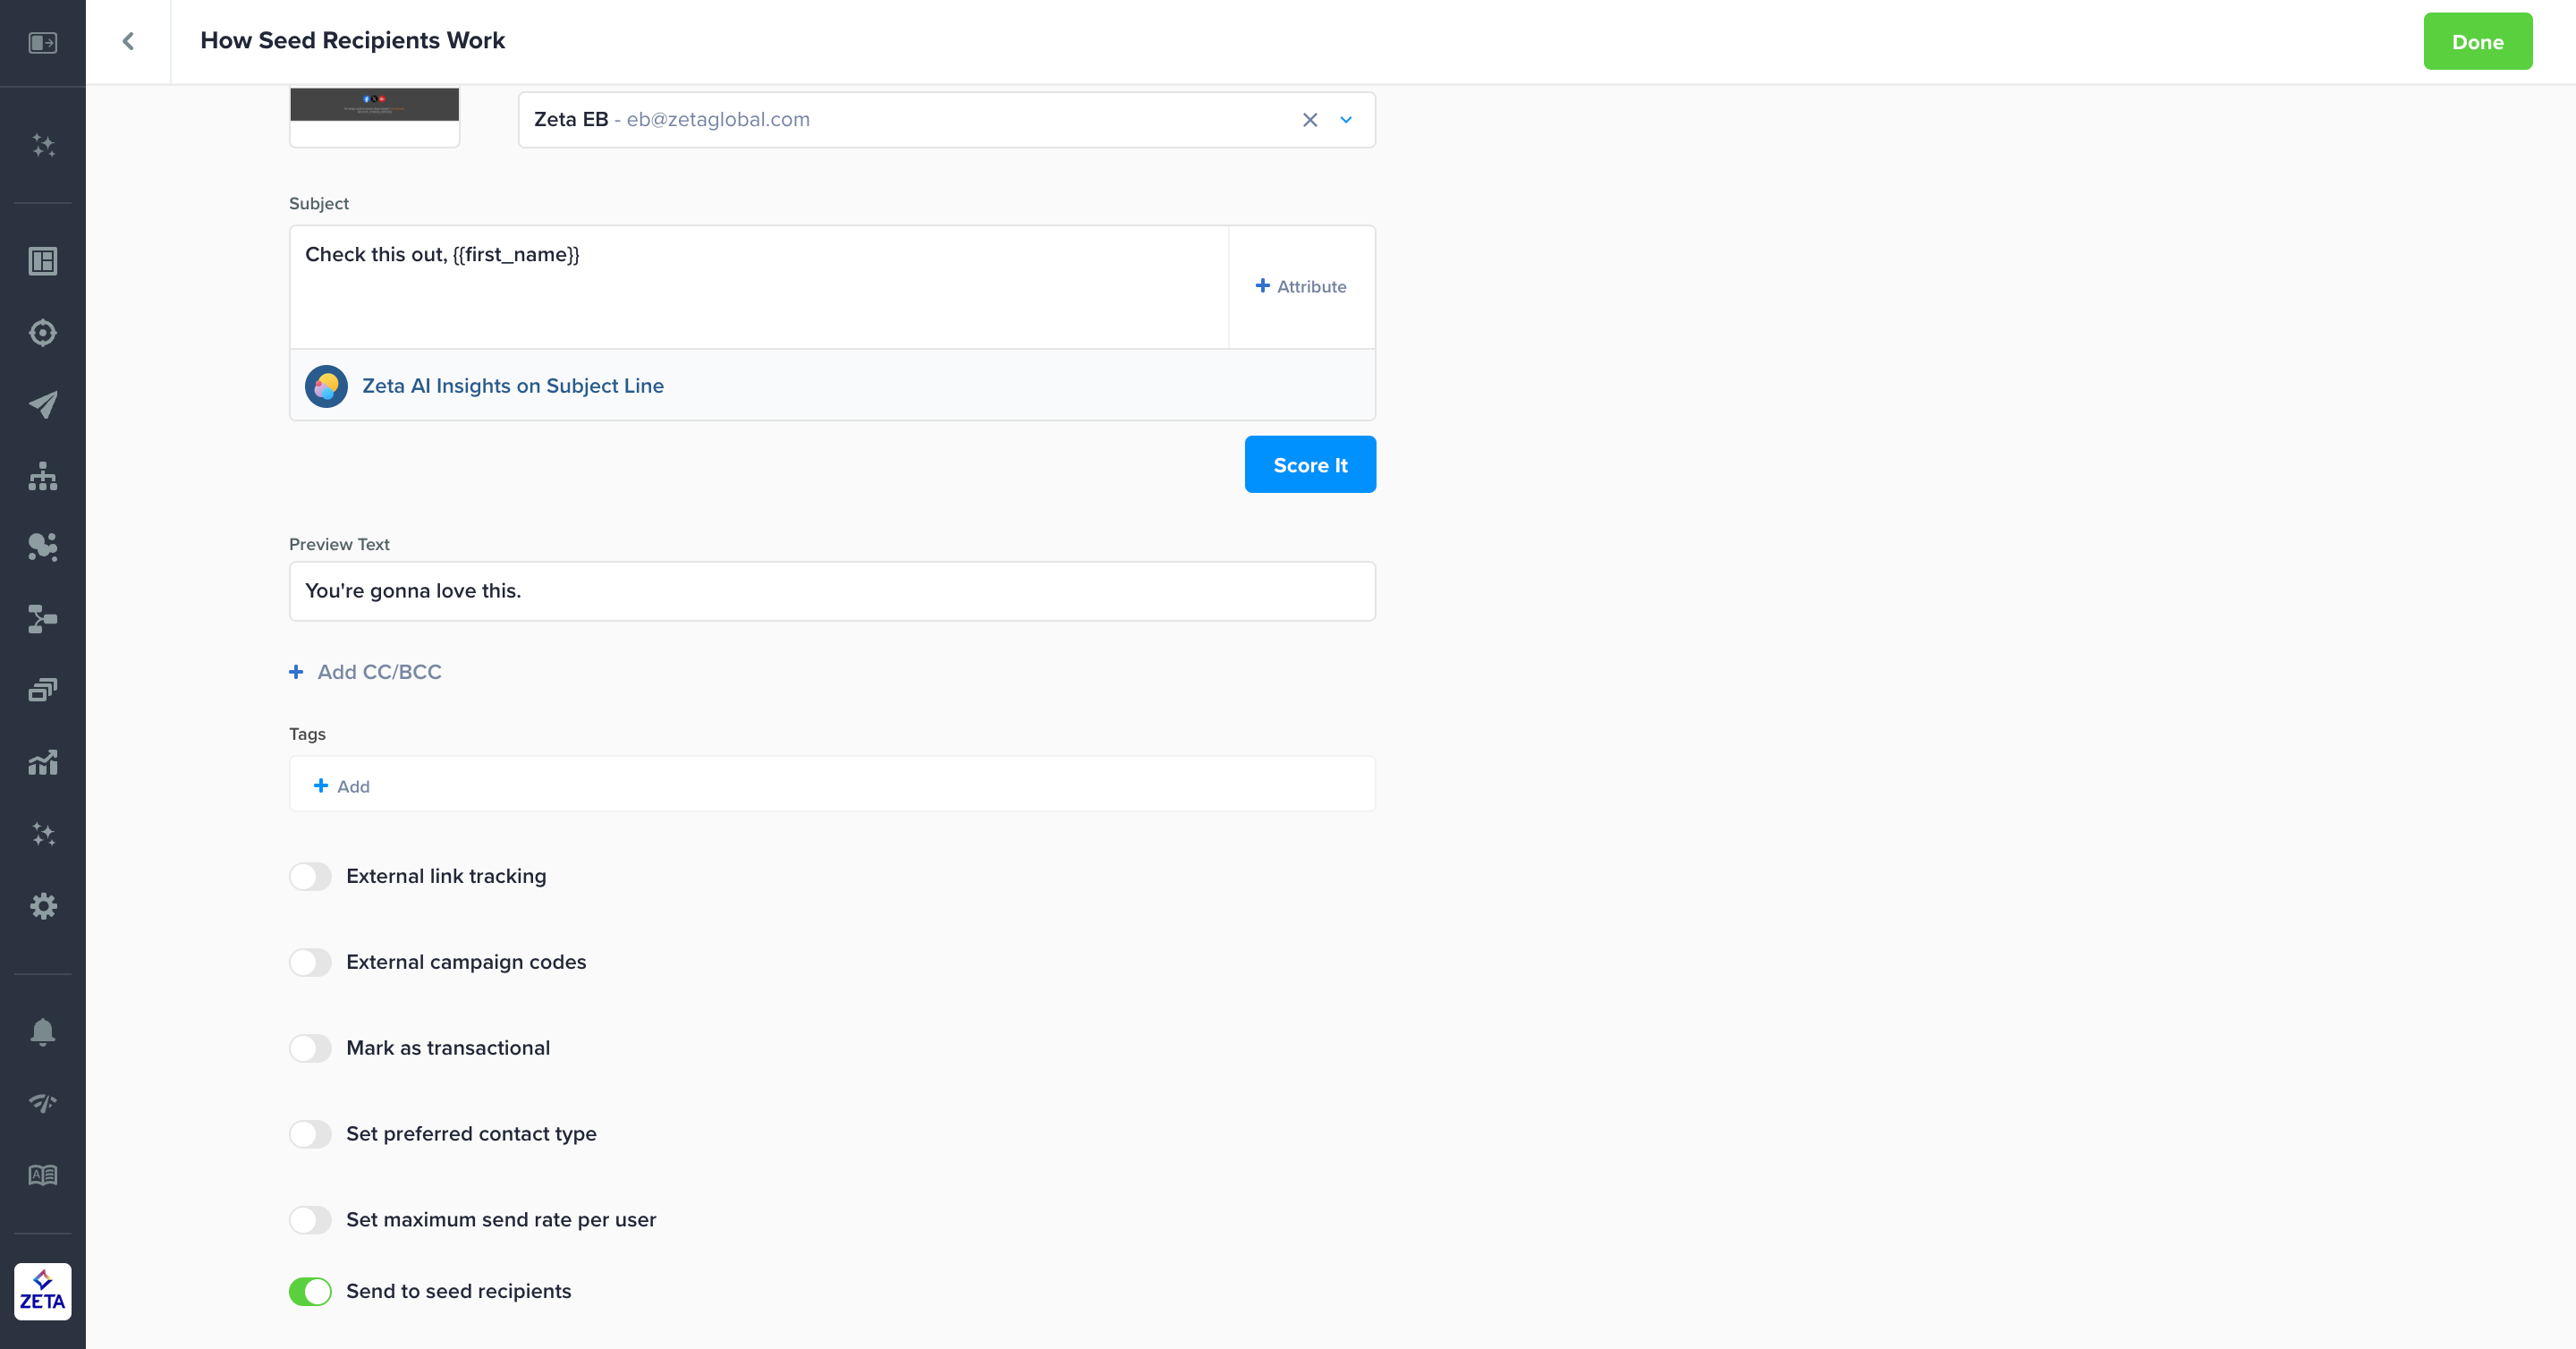Turn on Mark as transactional toggle
Image resolution: width=2576 pixels, height=1349 pixels.
[x=310, y=1048]
